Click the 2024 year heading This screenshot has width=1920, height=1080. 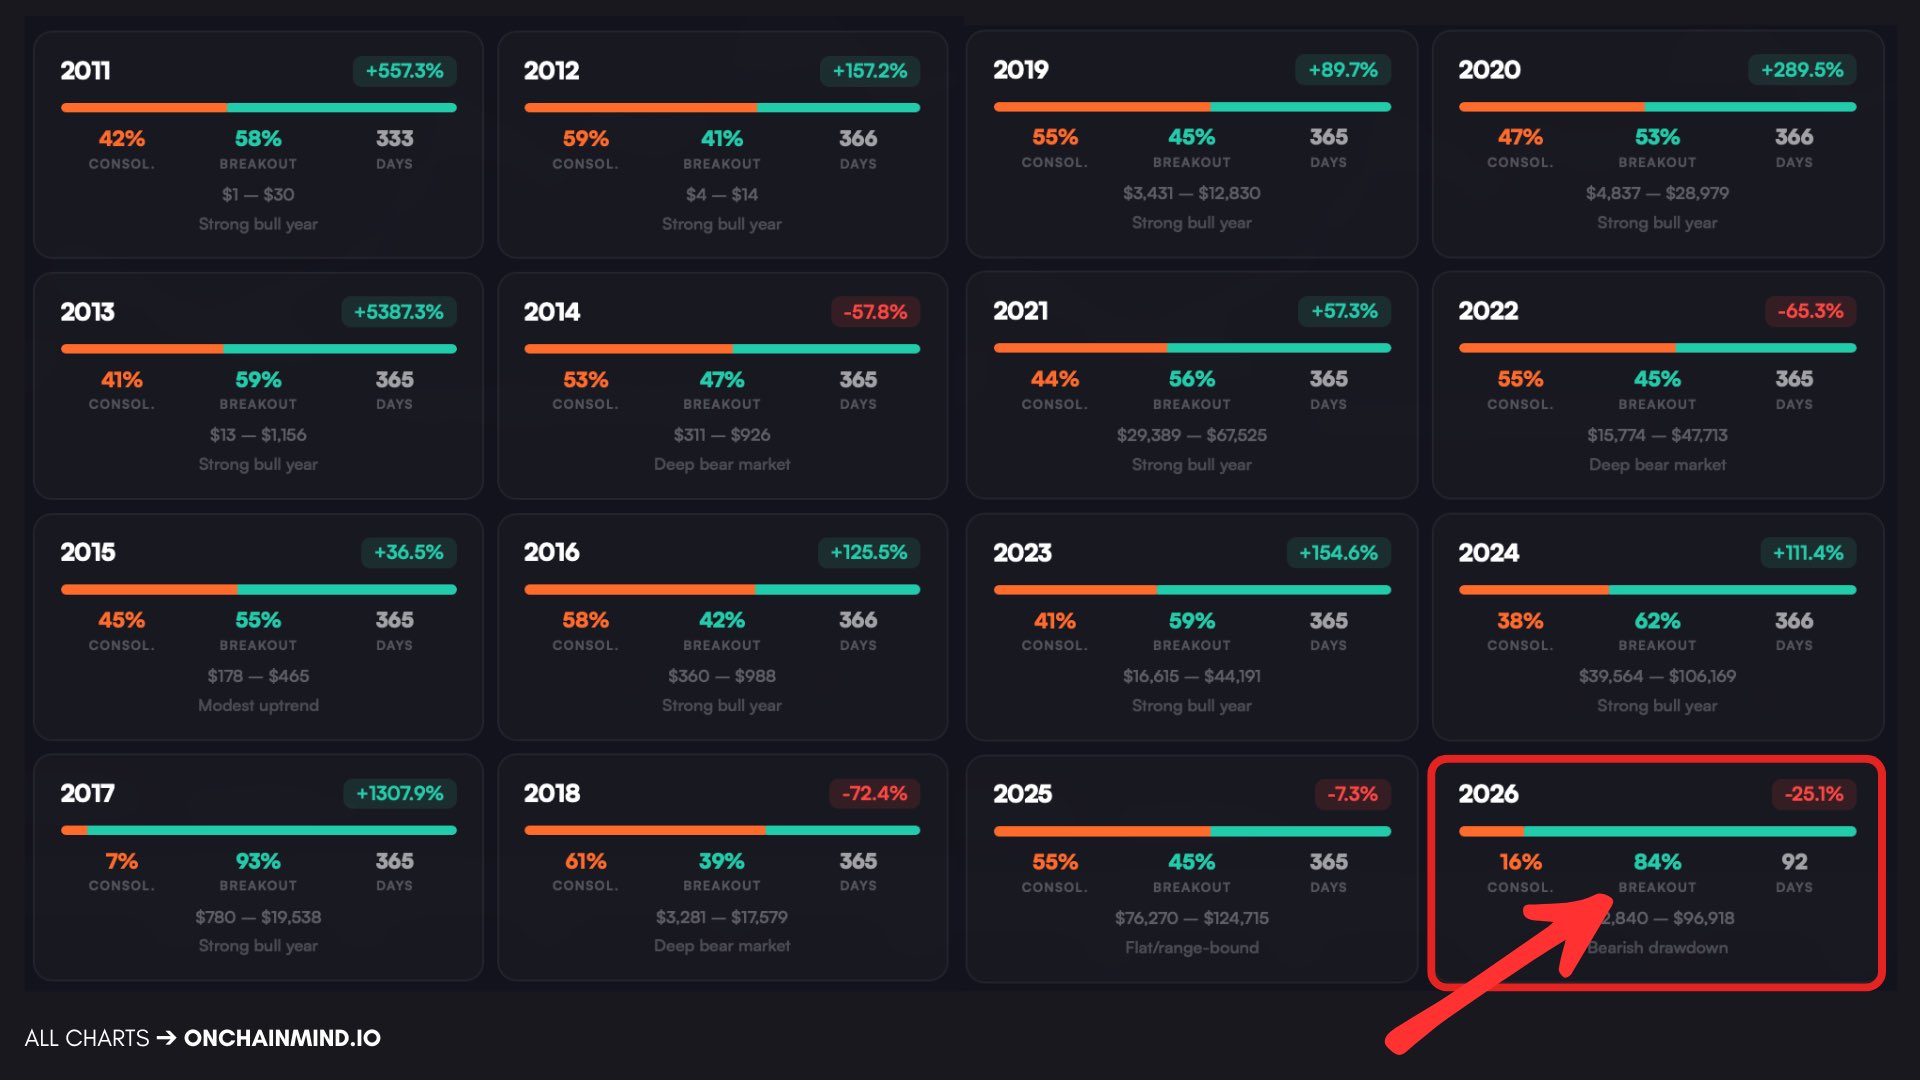[x=1488, y=553]
